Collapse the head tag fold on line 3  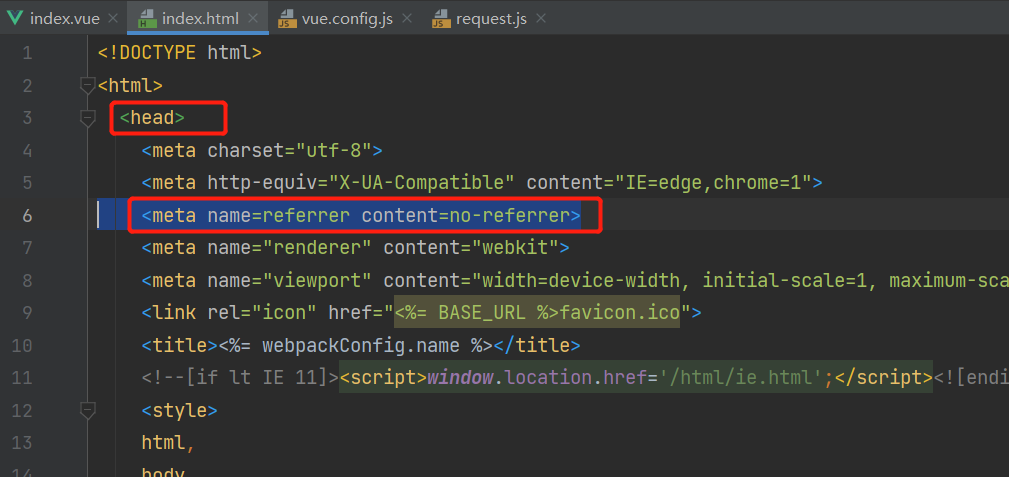point(87,117)
